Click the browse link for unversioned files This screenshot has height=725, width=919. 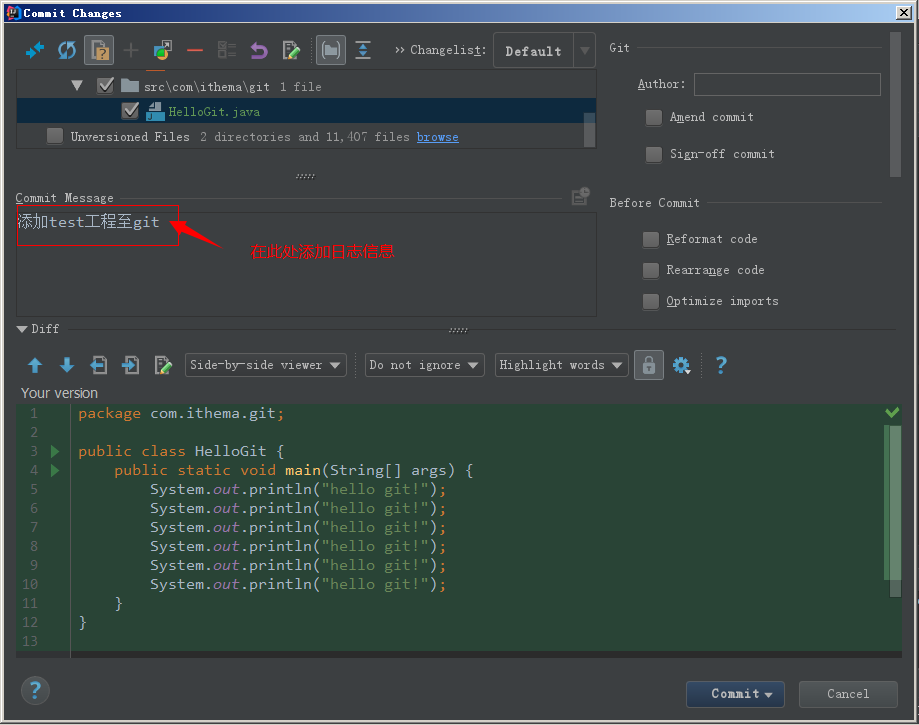[x=437, y=137]
